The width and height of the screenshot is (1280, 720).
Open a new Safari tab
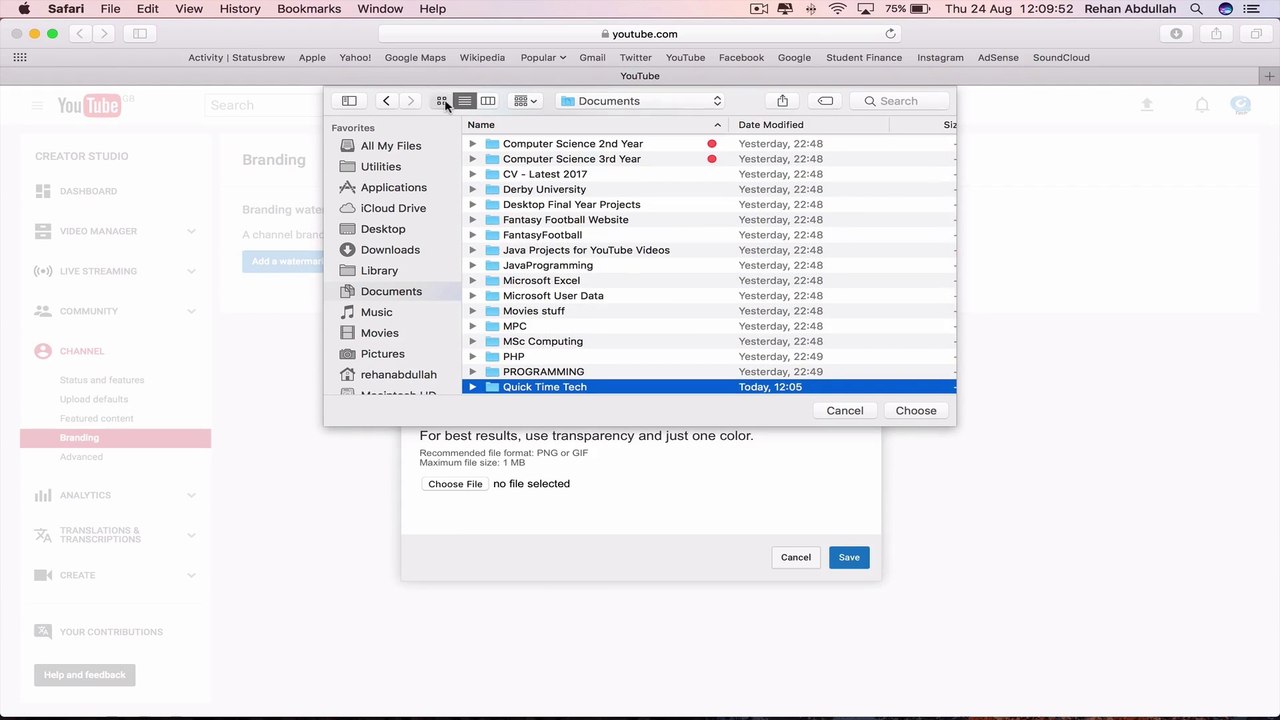point(1269,76)
